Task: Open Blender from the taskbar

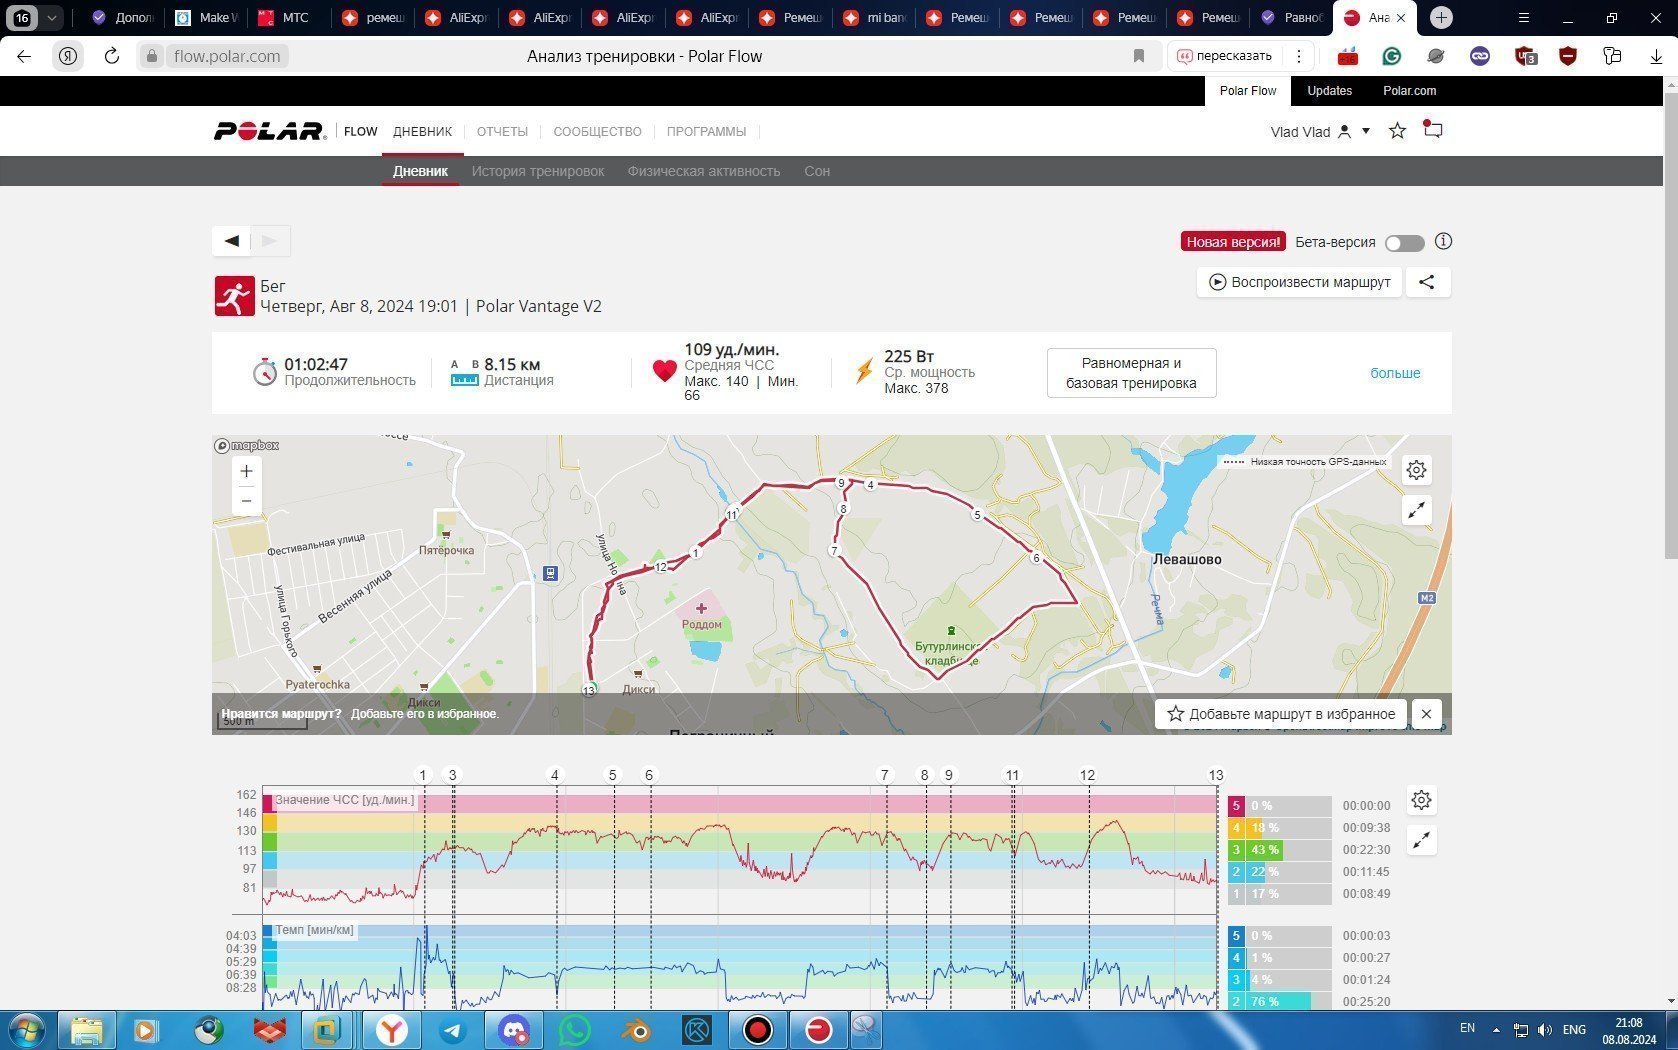Action: 636,1030
